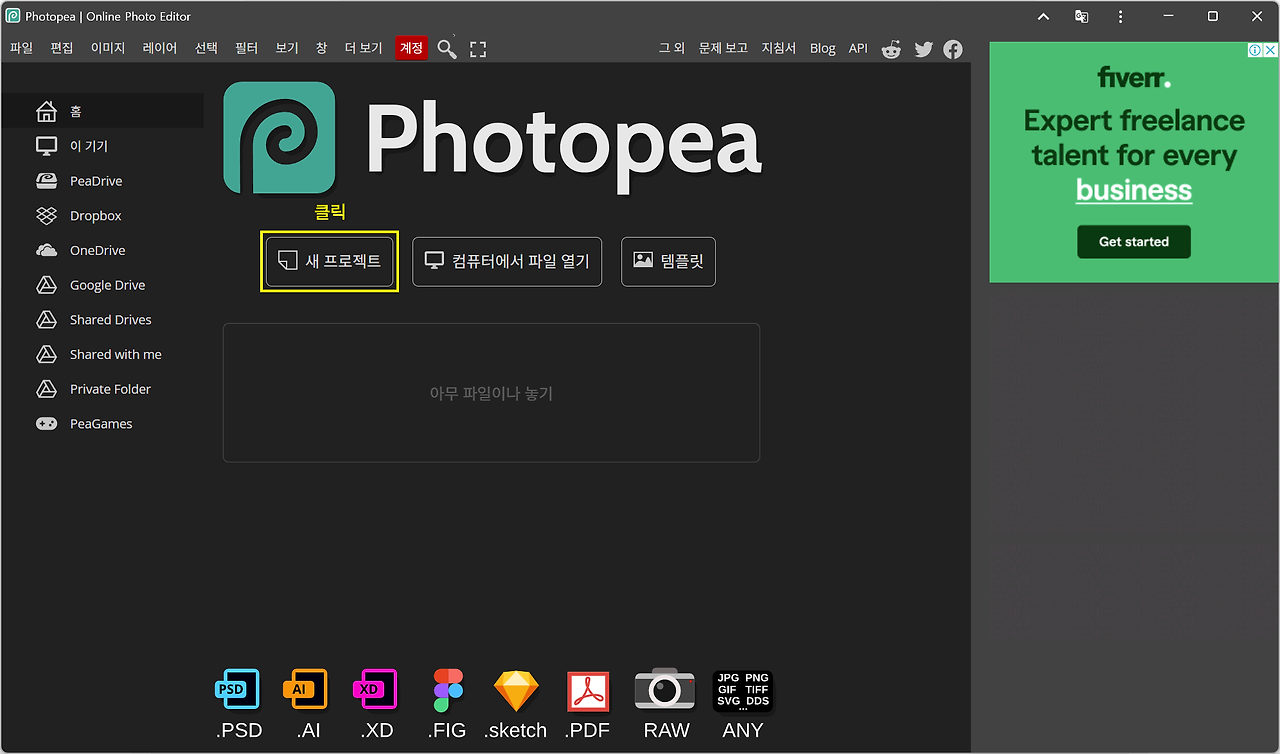Toggle fullscreen mode icon
The height and width of the screenshot is (754, 1280).
478,49
